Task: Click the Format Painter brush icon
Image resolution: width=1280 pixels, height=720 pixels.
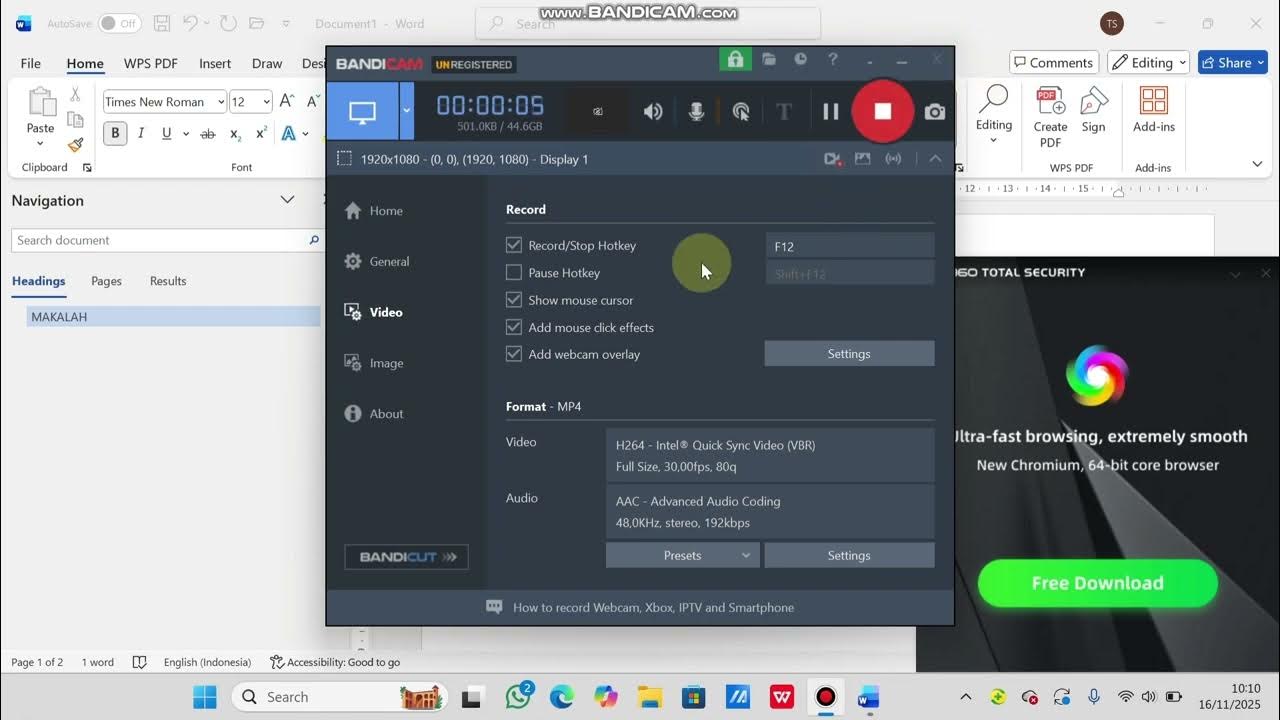Action: coord(75,145)
